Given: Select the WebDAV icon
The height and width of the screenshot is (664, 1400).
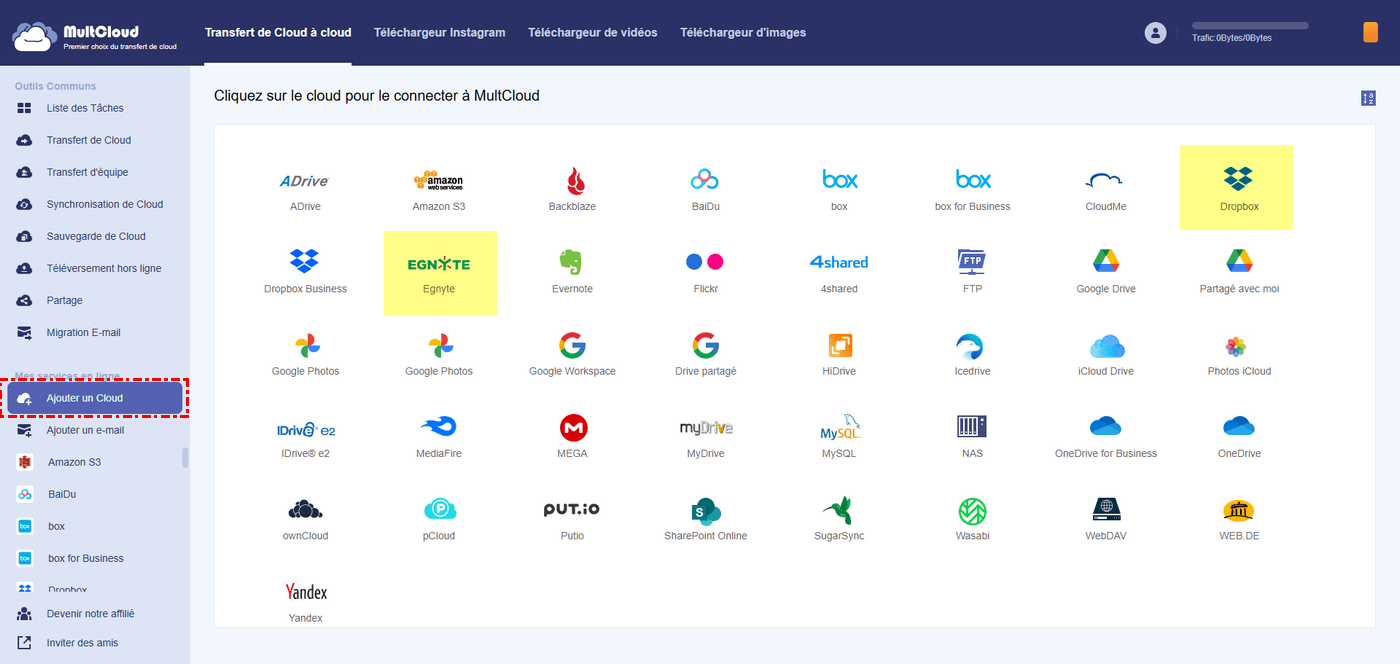Looking at the screenshot, I should [1106, 510].
